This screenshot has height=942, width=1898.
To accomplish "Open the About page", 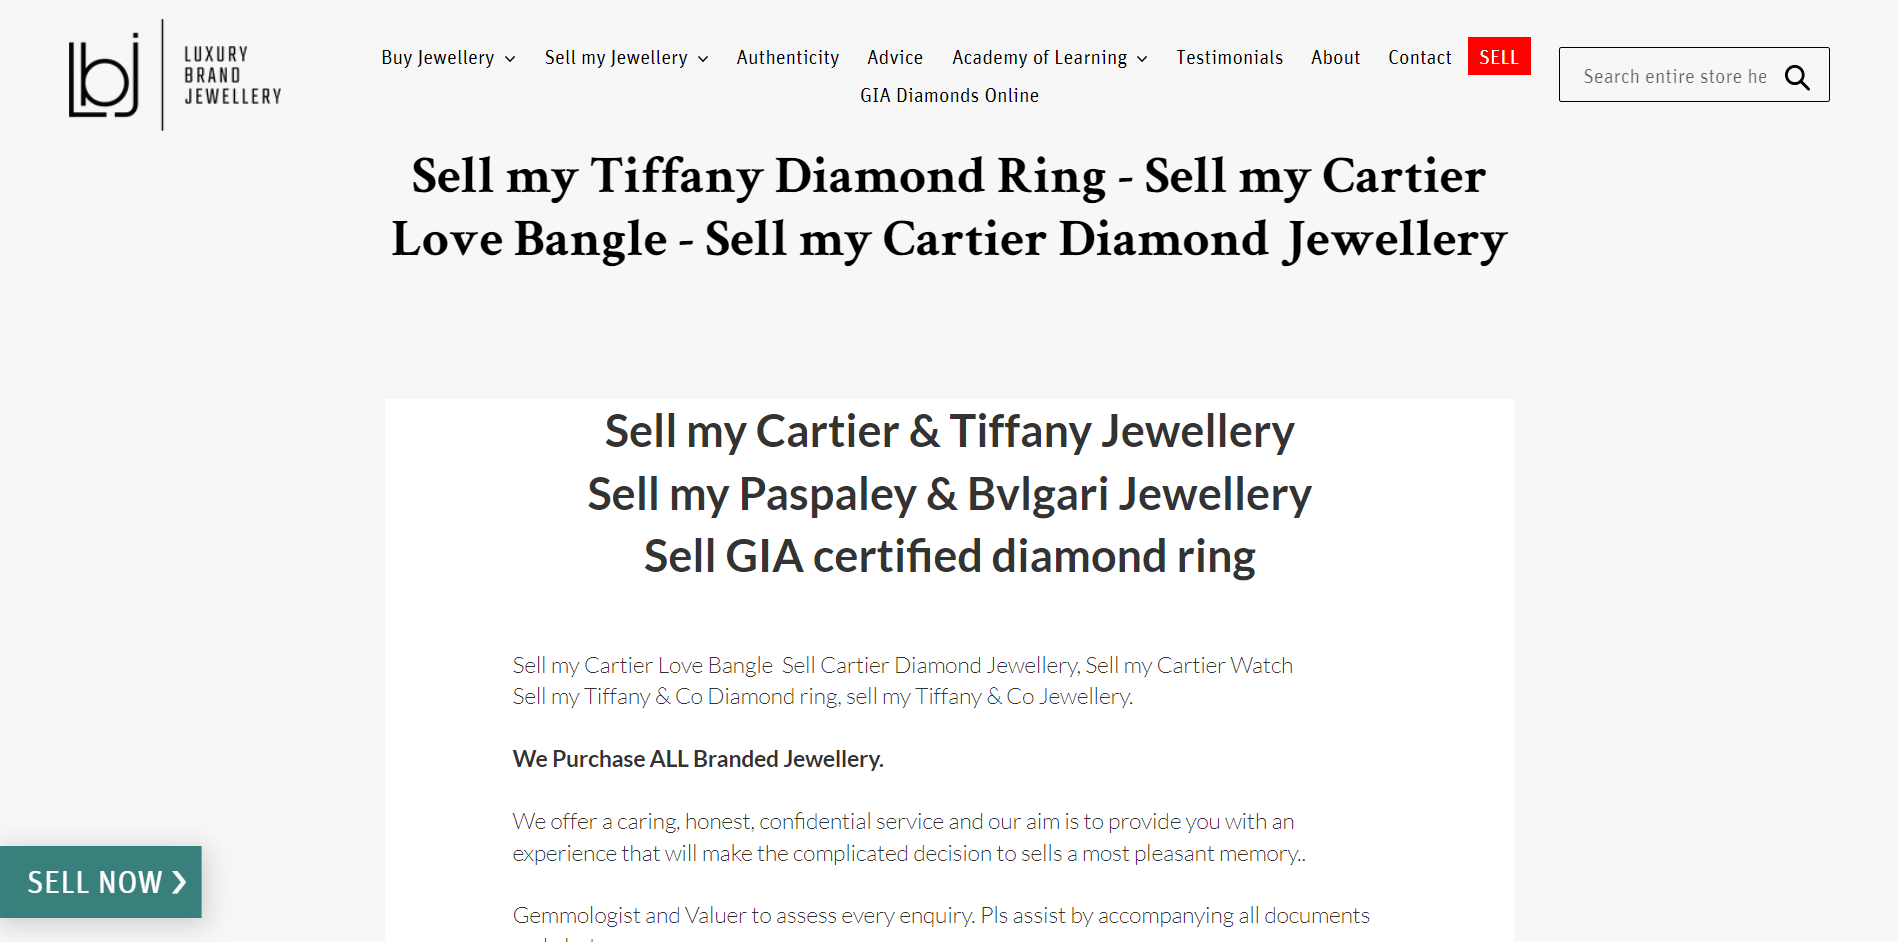I will [x=1335, y=58].
